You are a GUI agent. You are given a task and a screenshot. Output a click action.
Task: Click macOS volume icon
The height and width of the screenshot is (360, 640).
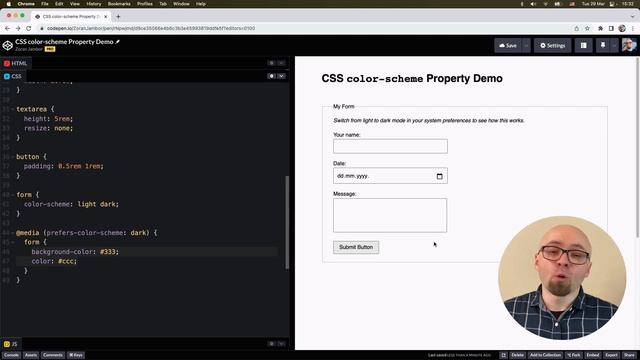(533, 4)
